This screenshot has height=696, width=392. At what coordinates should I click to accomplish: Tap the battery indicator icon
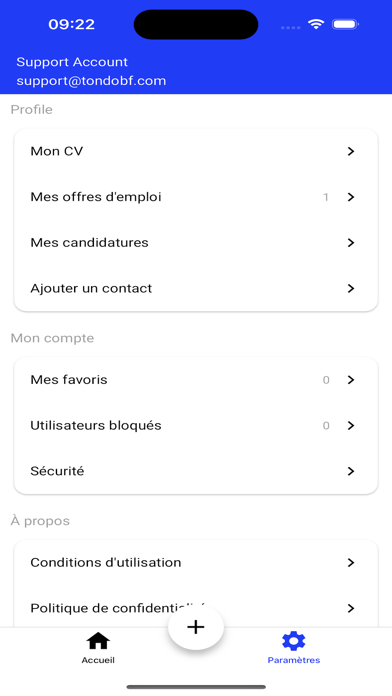tap(345, 24)
